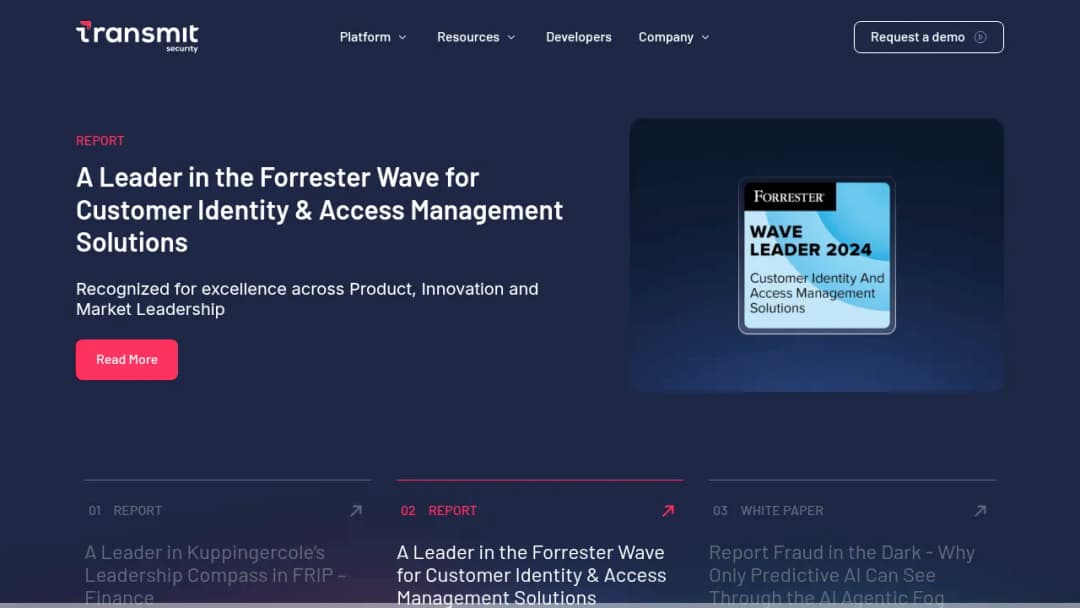Go to the Developers page
This screenshot has height=608, width=1080.
[579, 37]
